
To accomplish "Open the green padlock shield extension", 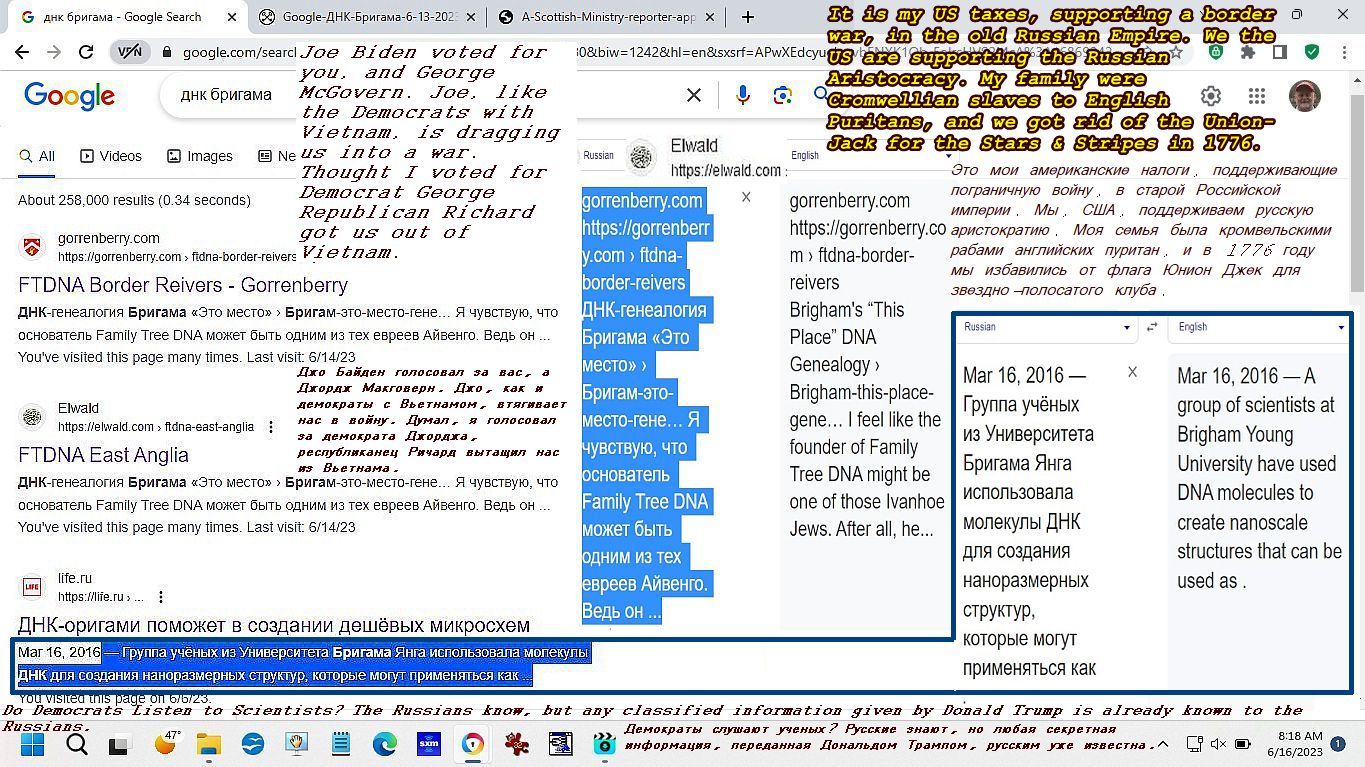I will tap(1216, 52).
